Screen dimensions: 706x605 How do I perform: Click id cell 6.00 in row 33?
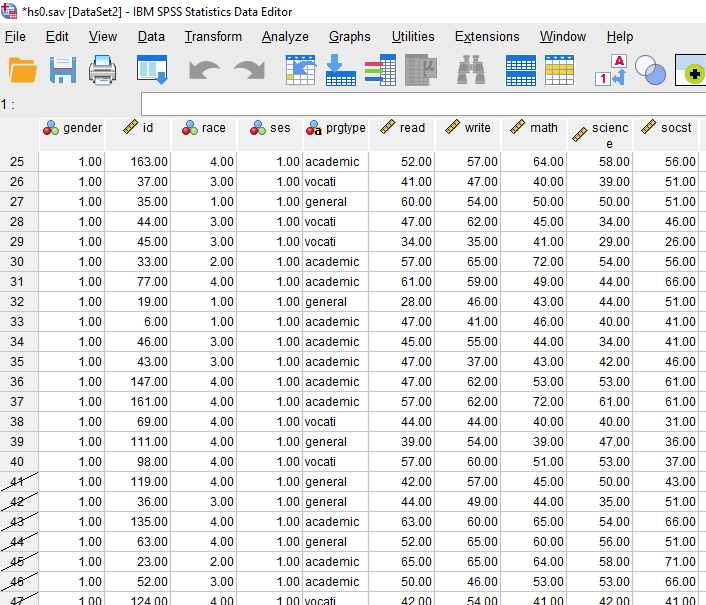[x=138, y=322]
